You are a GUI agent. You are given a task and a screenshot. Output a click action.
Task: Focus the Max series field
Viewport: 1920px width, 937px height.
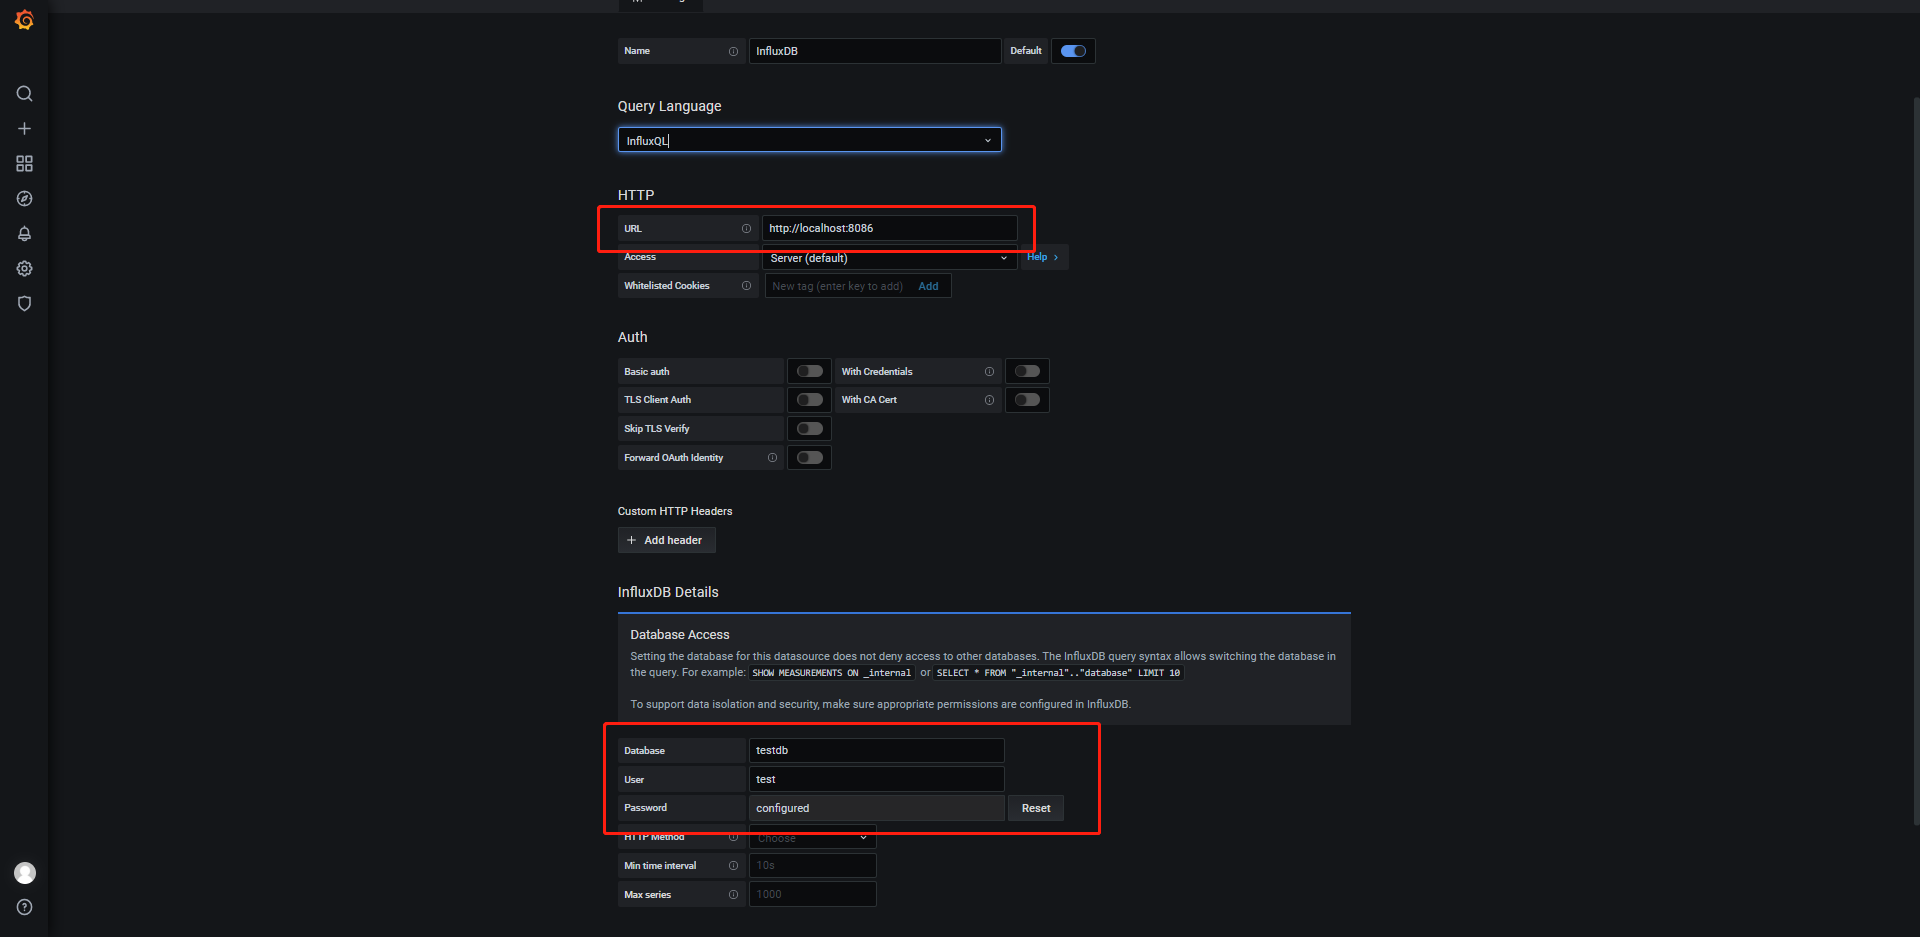pos(813,895)
